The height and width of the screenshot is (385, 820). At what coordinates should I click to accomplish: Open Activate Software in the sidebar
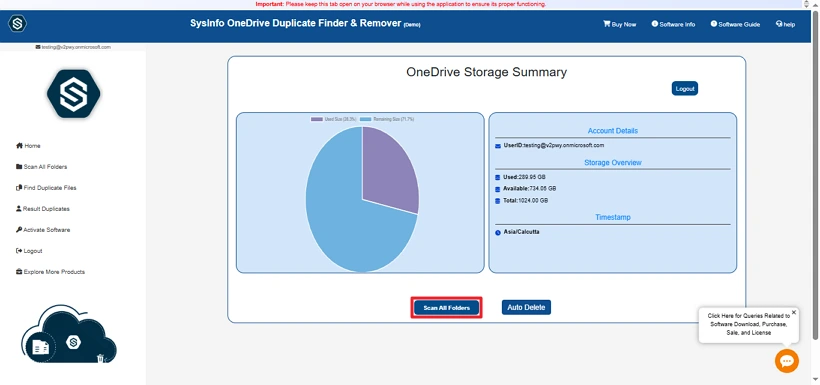[43, 230]
